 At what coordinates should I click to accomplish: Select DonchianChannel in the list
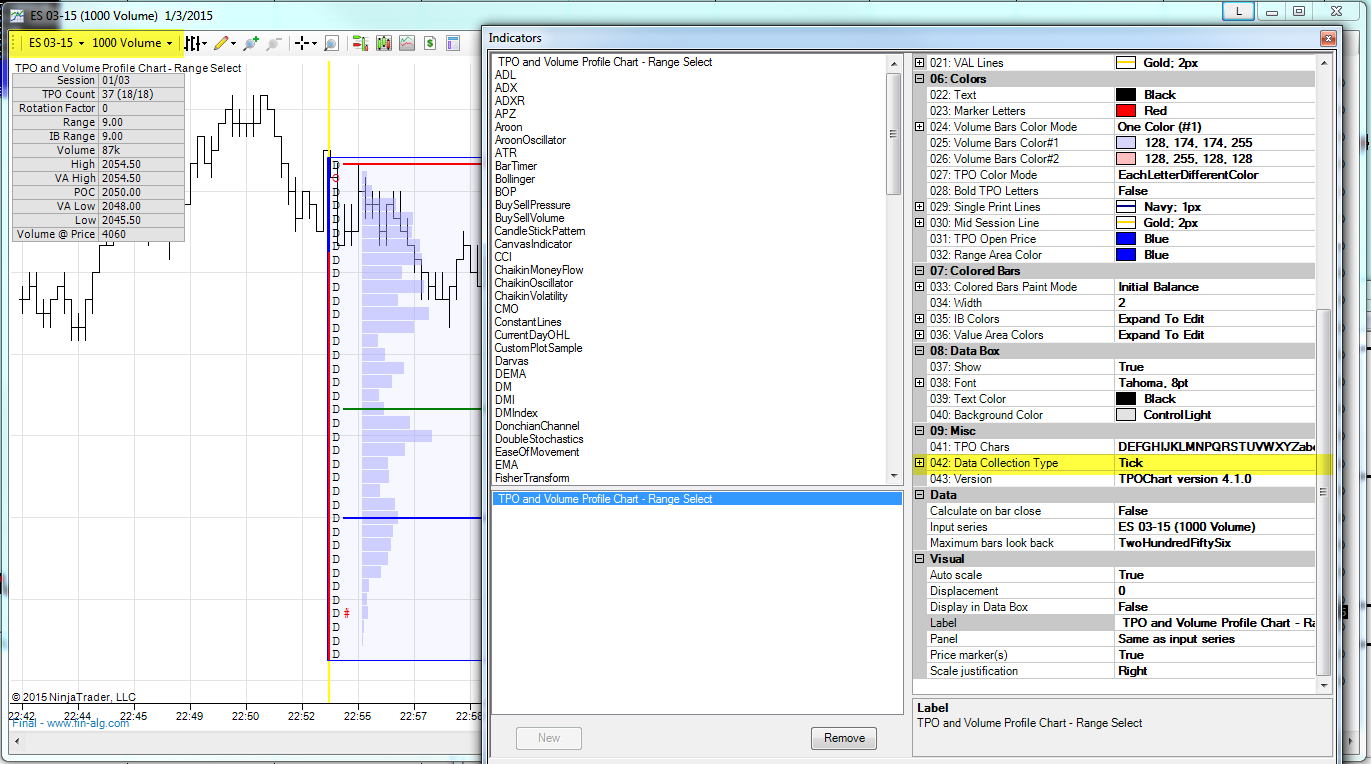(x=539, y=426)
